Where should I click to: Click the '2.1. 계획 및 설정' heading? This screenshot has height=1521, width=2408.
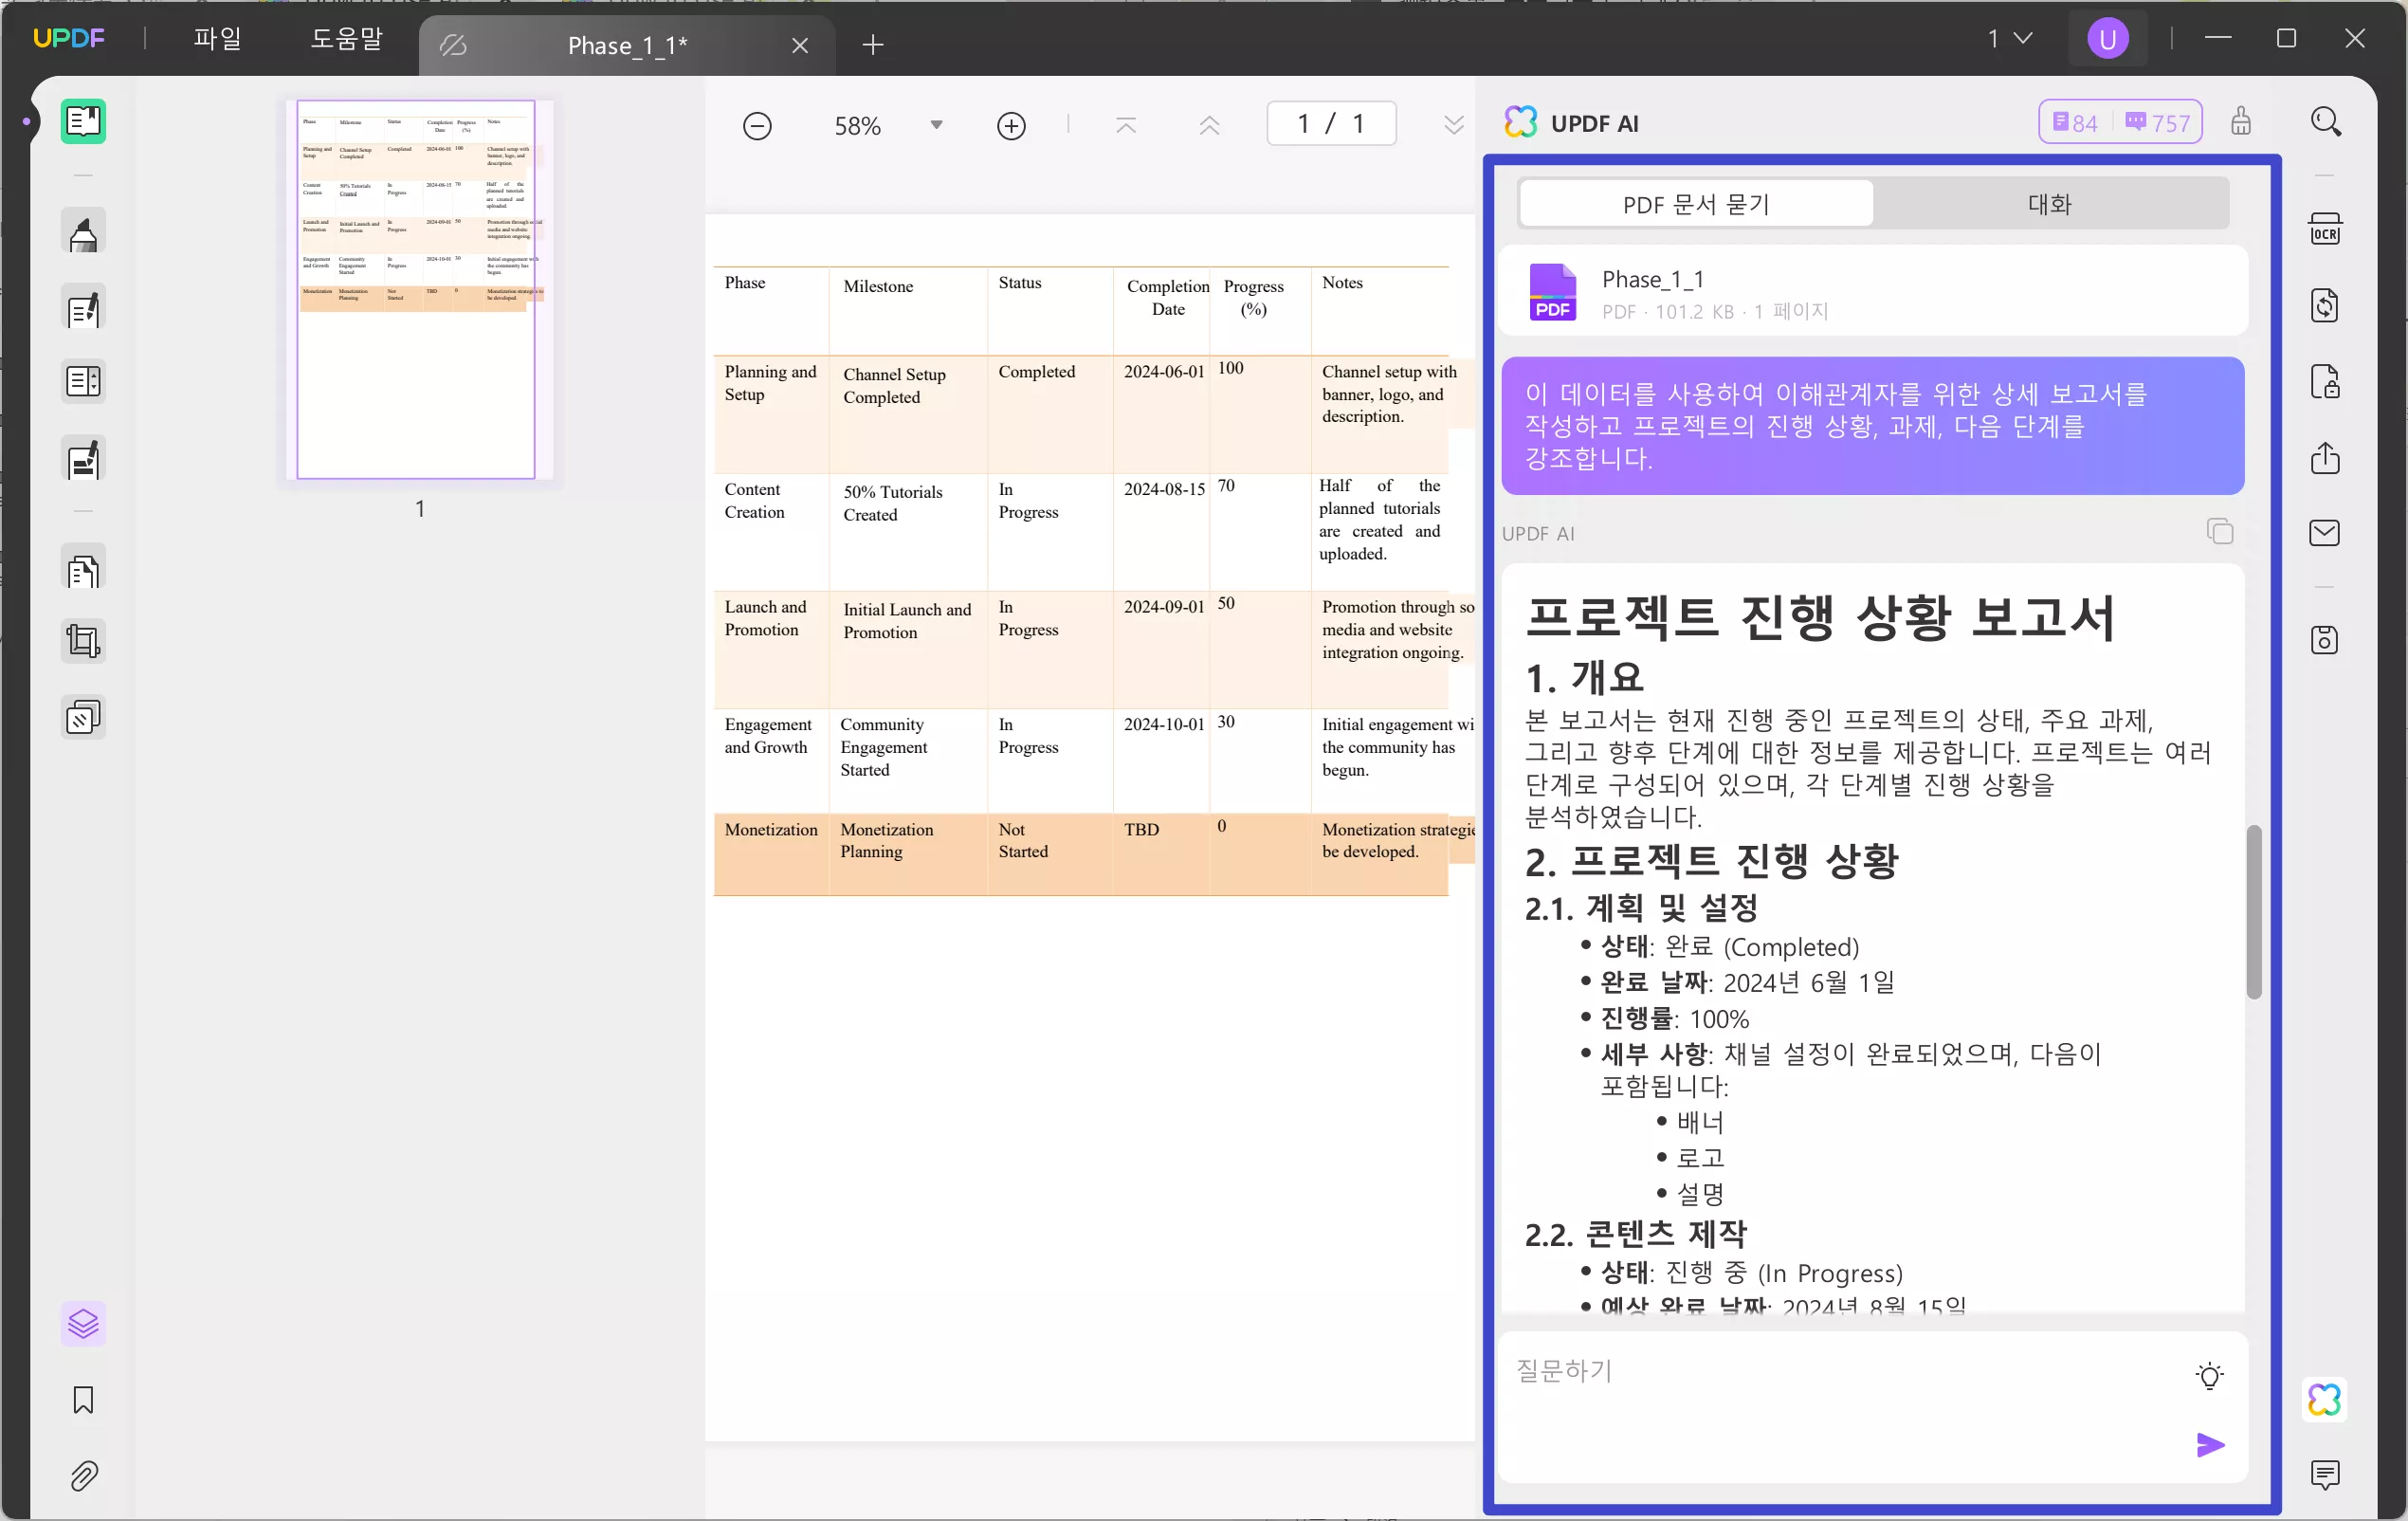(x=1641, y=910)
